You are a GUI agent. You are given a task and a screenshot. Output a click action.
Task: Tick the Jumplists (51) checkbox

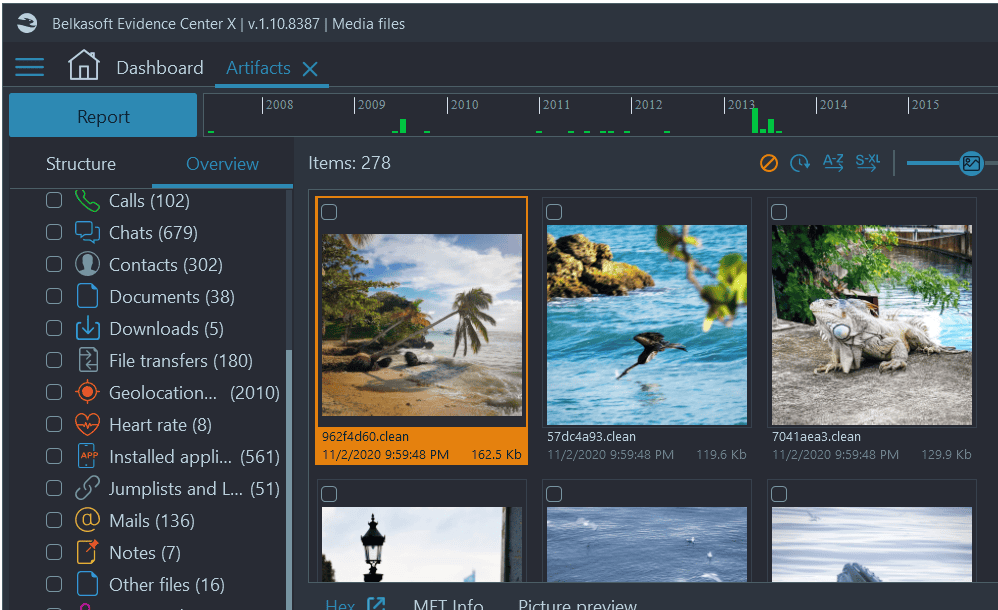click(x=54, y=488)
